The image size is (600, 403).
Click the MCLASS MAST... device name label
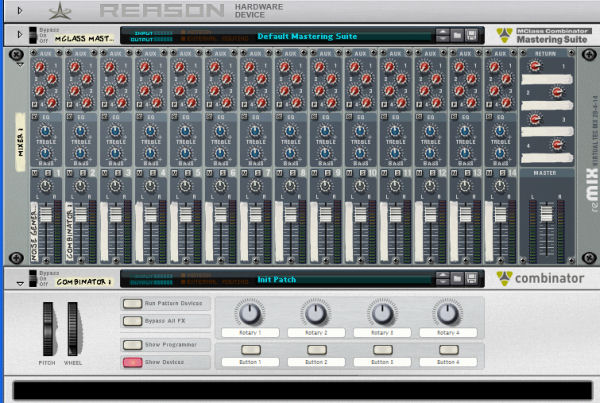tap(84, 38)
